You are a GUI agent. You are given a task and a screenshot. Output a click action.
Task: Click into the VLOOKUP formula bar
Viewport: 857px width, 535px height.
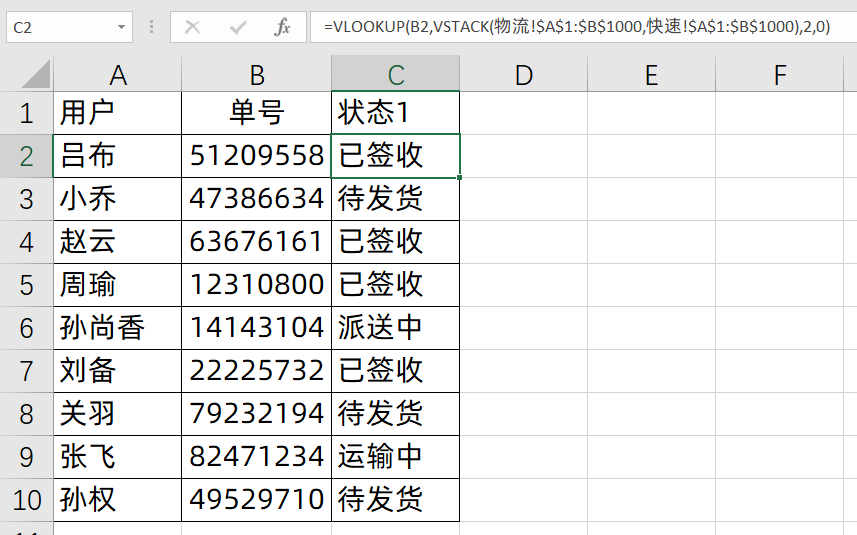(583, 27)
